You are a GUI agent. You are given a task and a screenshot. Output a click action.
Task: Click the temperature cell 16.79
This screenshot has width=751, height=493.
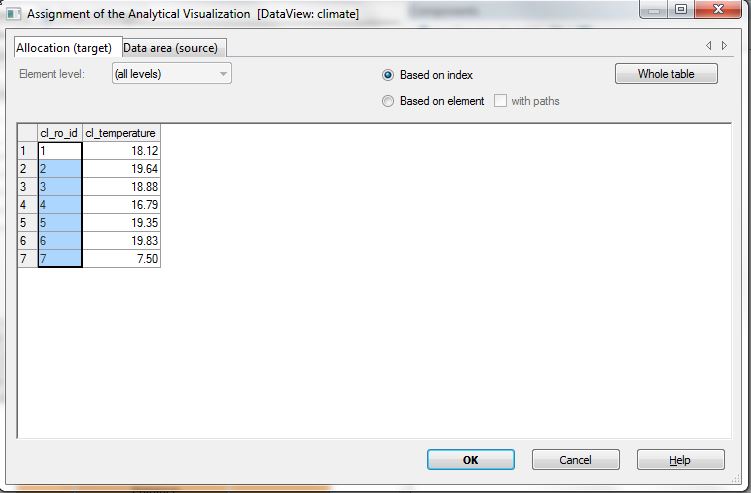pyautogui.click(x=121, y=205)
